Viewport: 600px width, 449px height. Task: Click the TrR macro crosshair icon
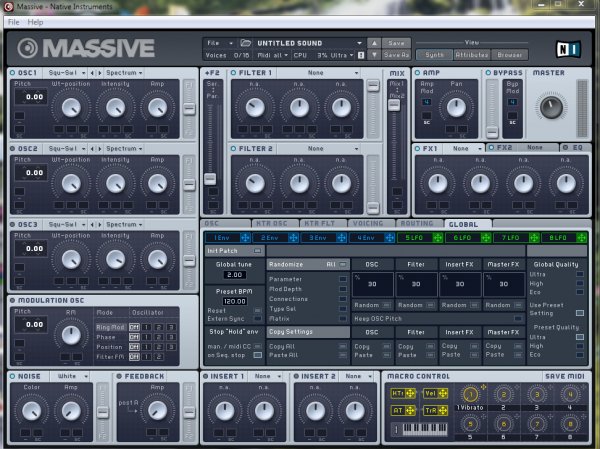(x=443, y=410)
